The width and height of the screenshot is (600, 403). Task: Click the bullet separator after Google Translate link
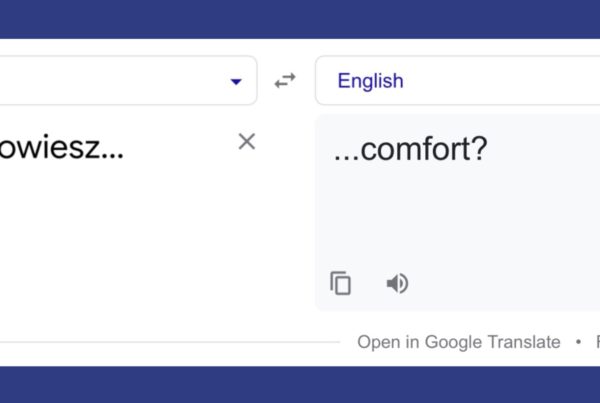pos(578,342)
